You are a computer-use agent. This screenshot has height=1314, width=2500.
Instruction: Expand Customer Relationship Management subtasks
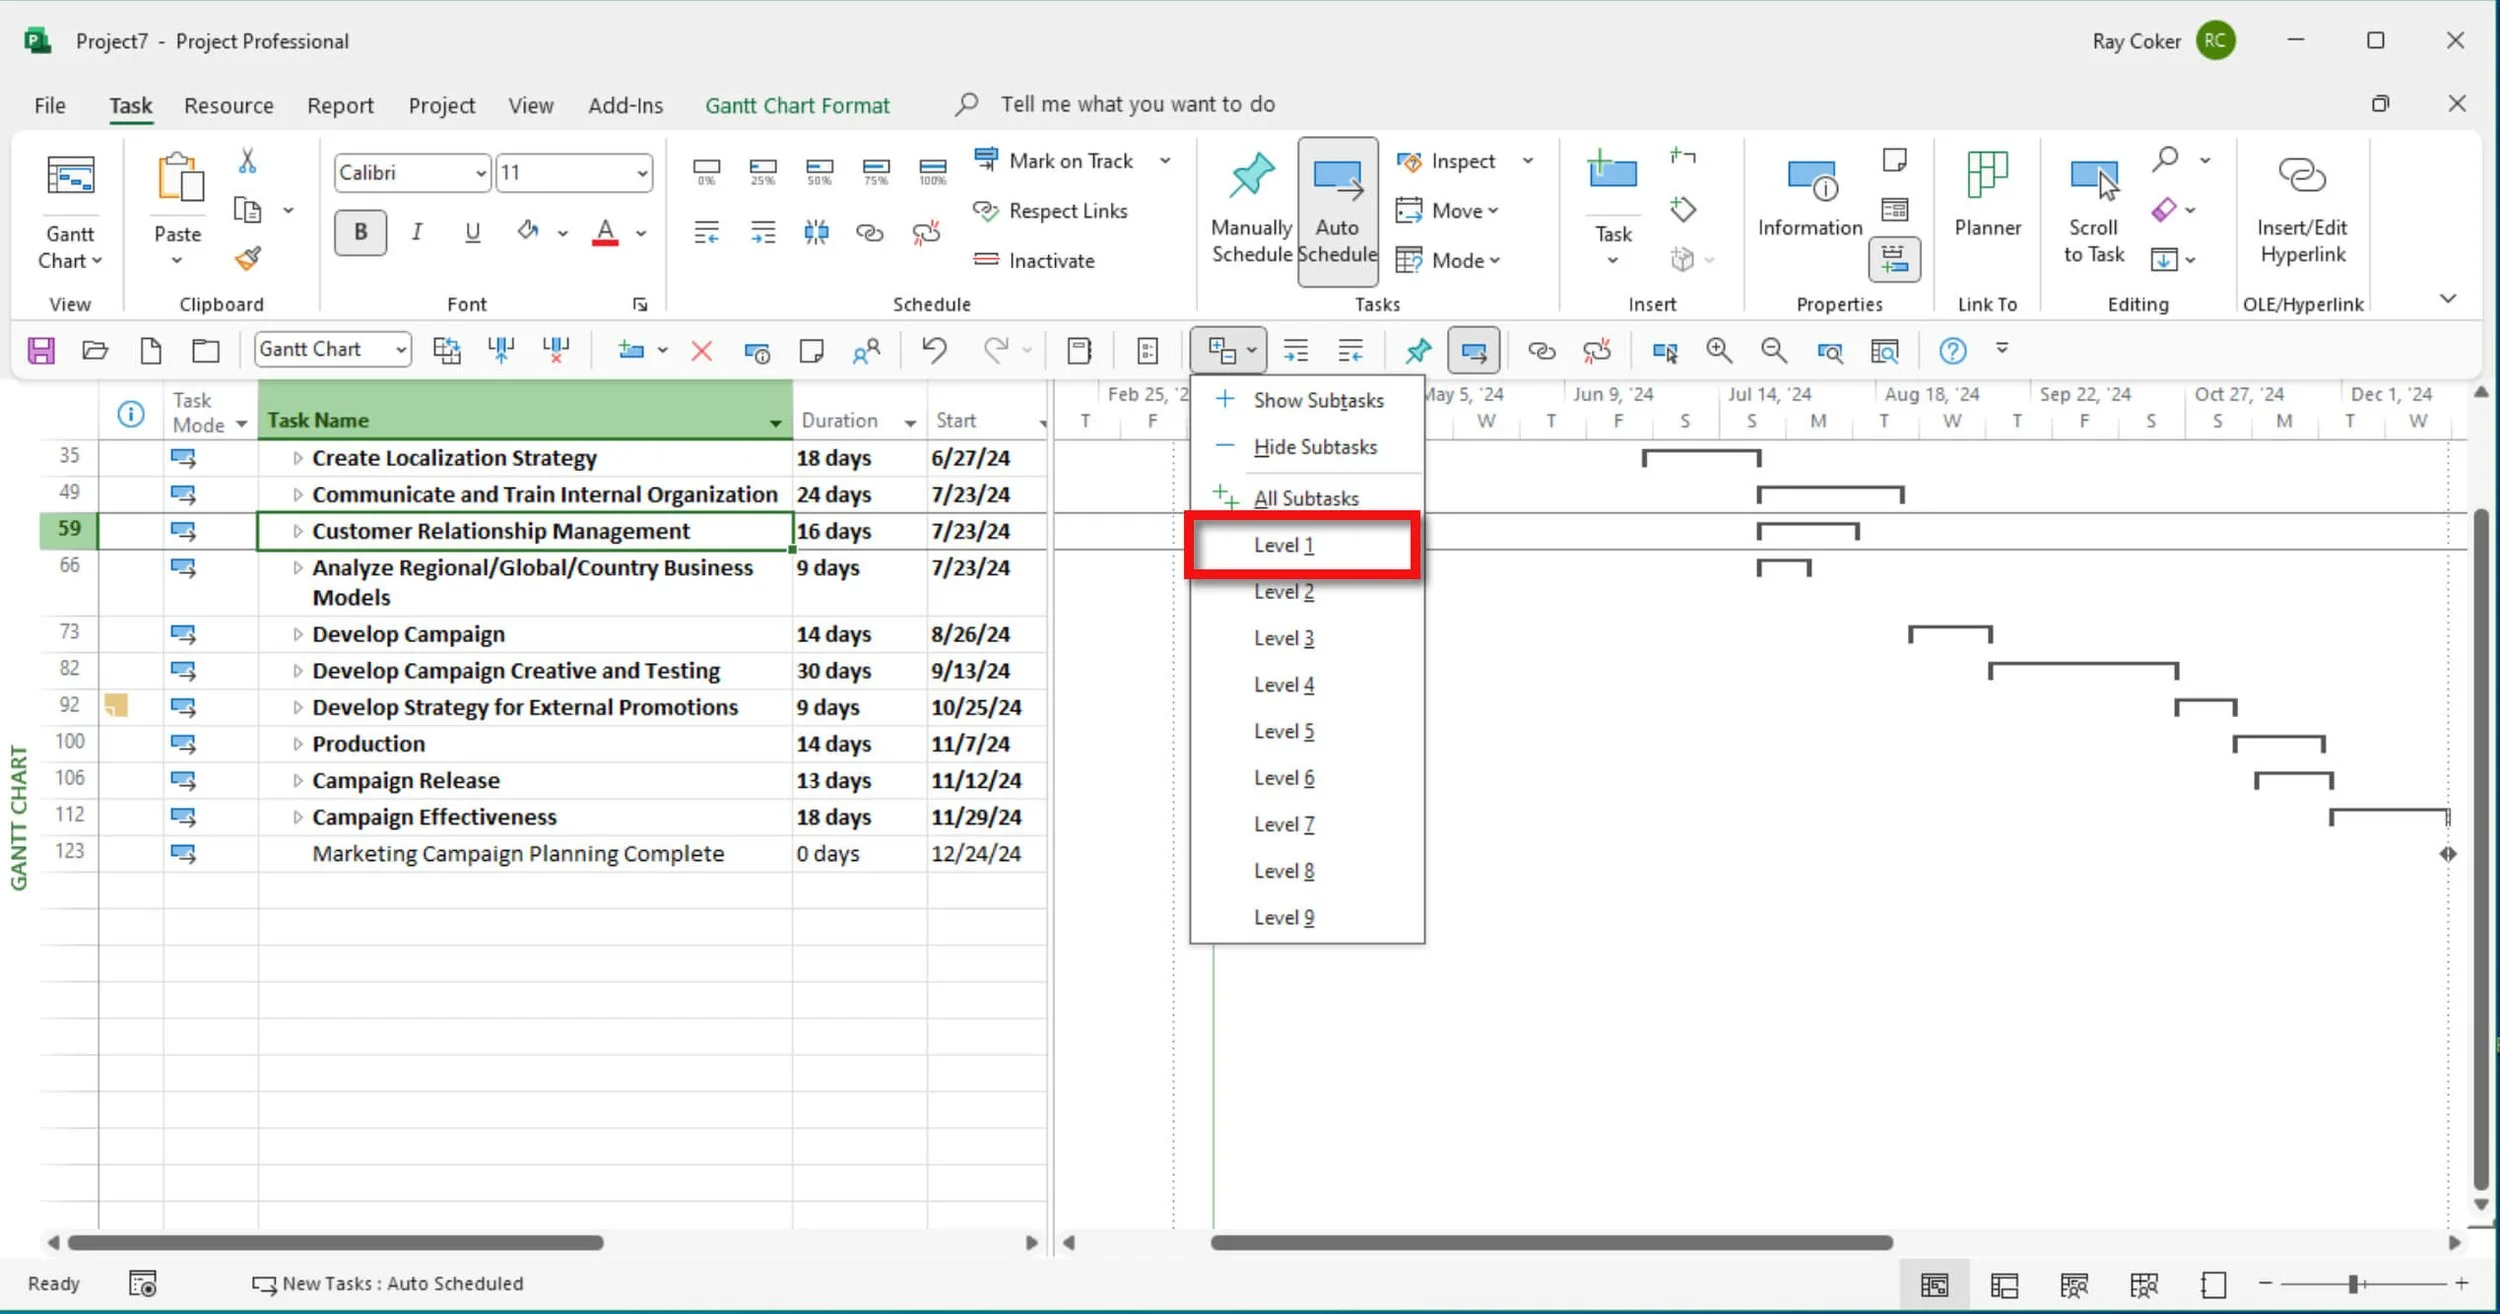tap(297, 531)
